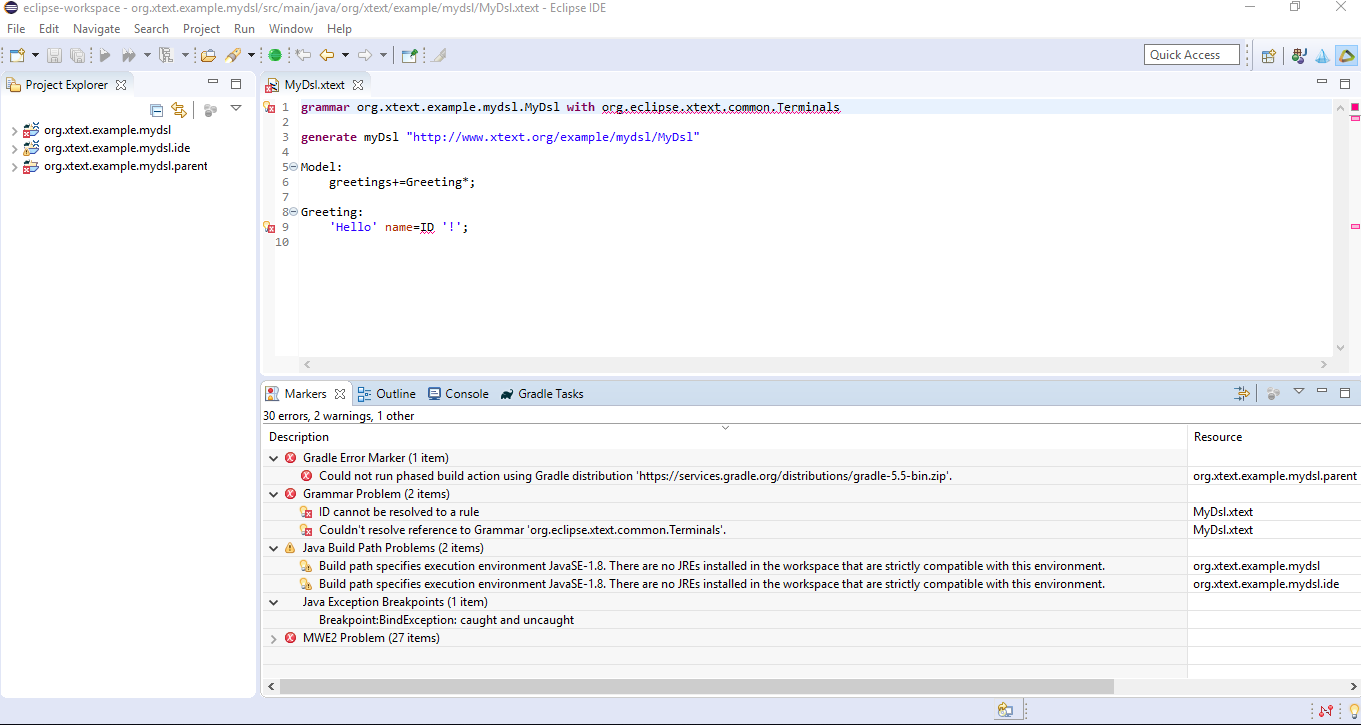Expand the org.xtext.example.mydsl.ide project
1361x725 pixels.
[13, 149]
